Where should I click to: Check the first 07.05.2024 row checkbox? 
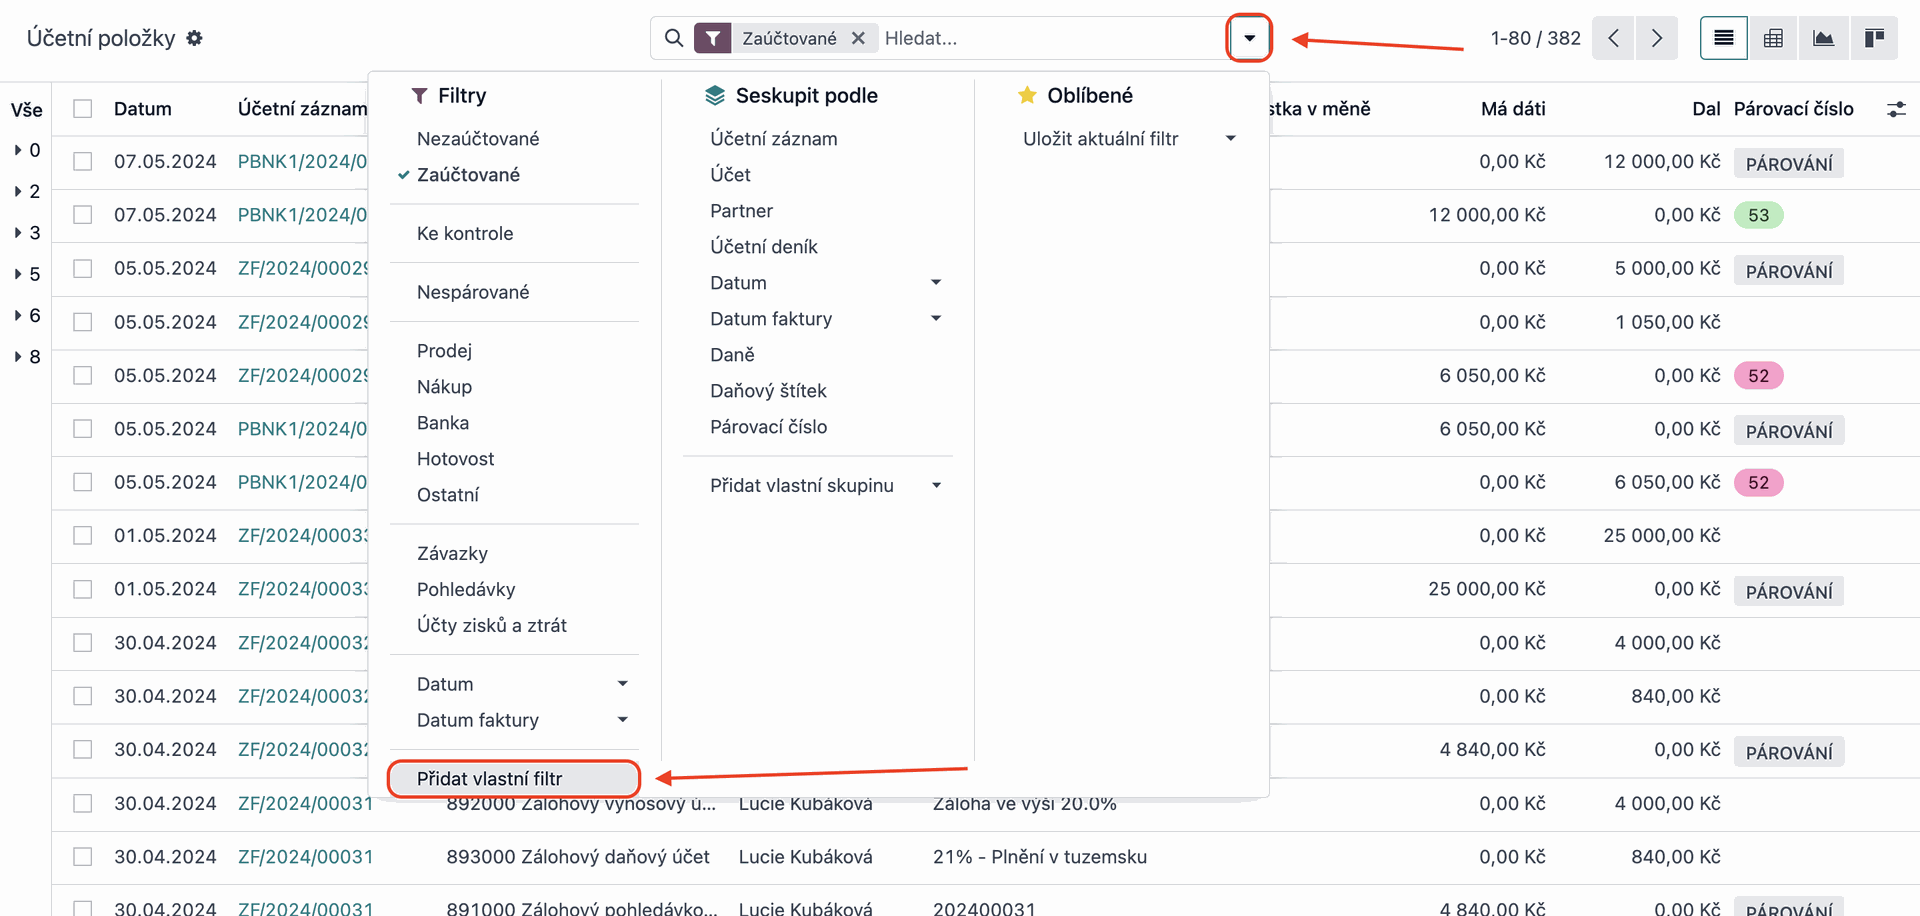(x=83, y=162)
